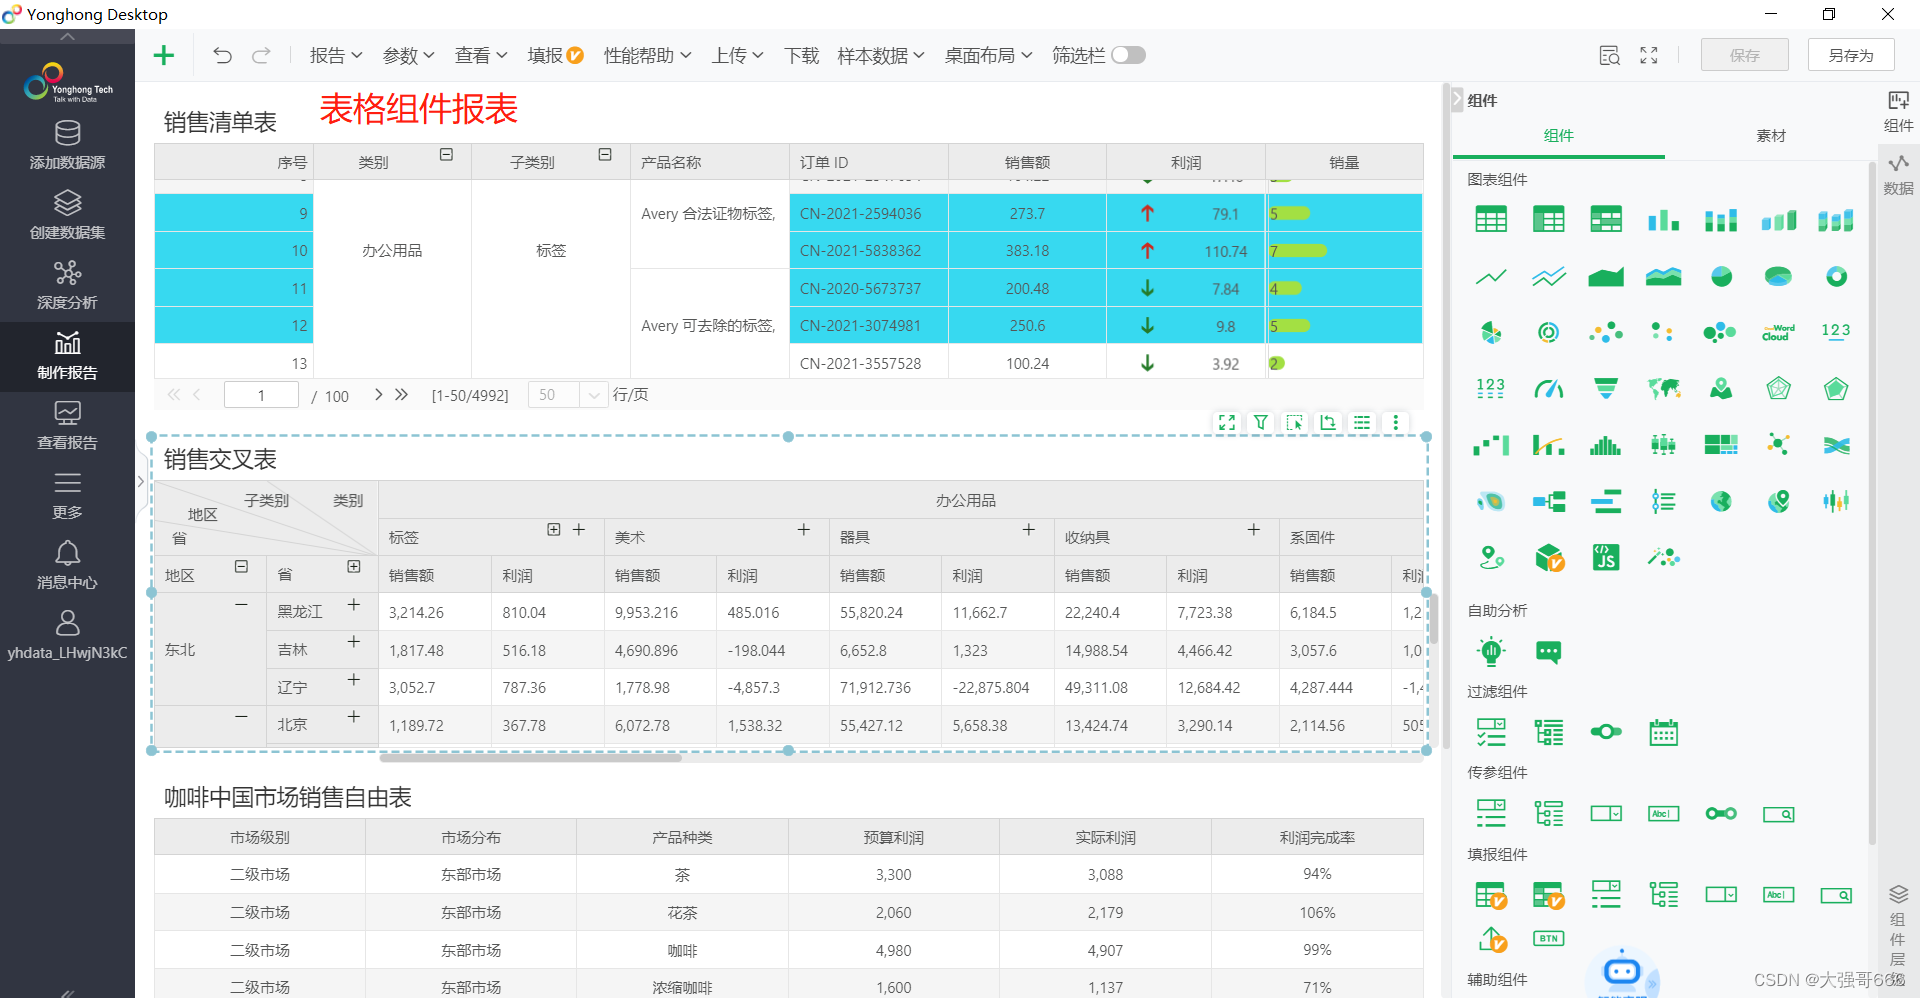Collapse the 地区 header minus box
Screen dimensions: 1920x998
[x=241, y=566]
